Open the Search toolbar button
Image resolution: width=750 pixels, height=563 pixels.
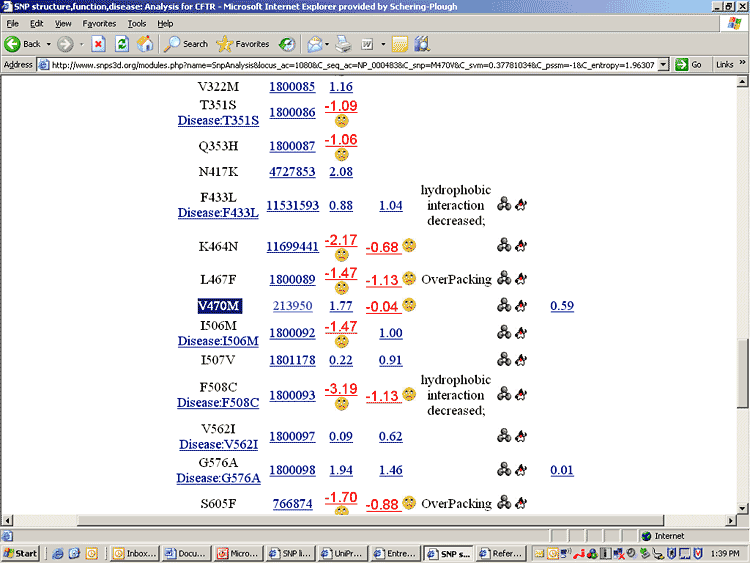186,44
